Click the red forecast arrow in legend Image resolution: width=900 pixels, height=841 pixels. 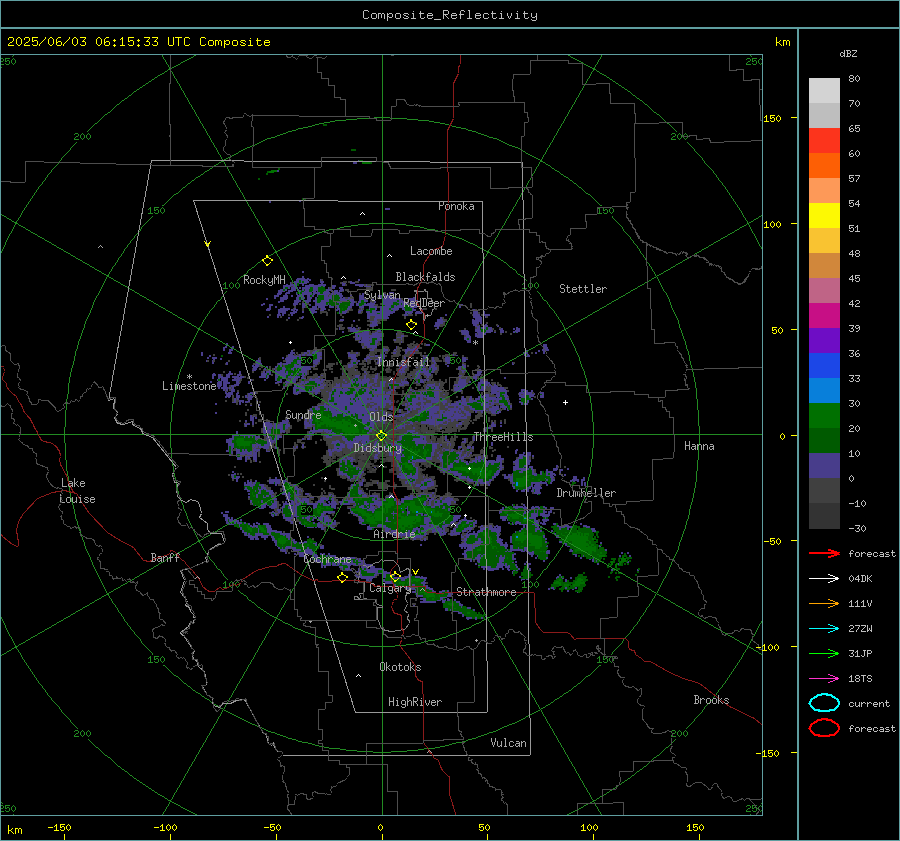pyautogui.click(x=824, y=553)
